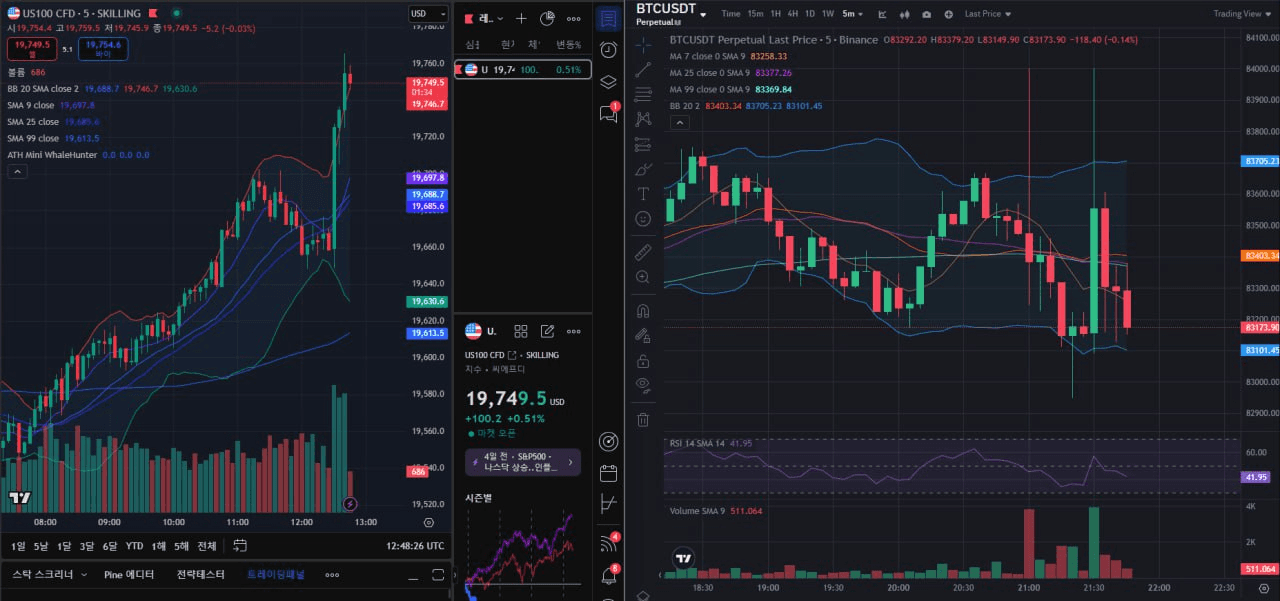This screenshot has height=601, width=1280.
Task: Open the details grid layout icon
Action: [521, 331]
